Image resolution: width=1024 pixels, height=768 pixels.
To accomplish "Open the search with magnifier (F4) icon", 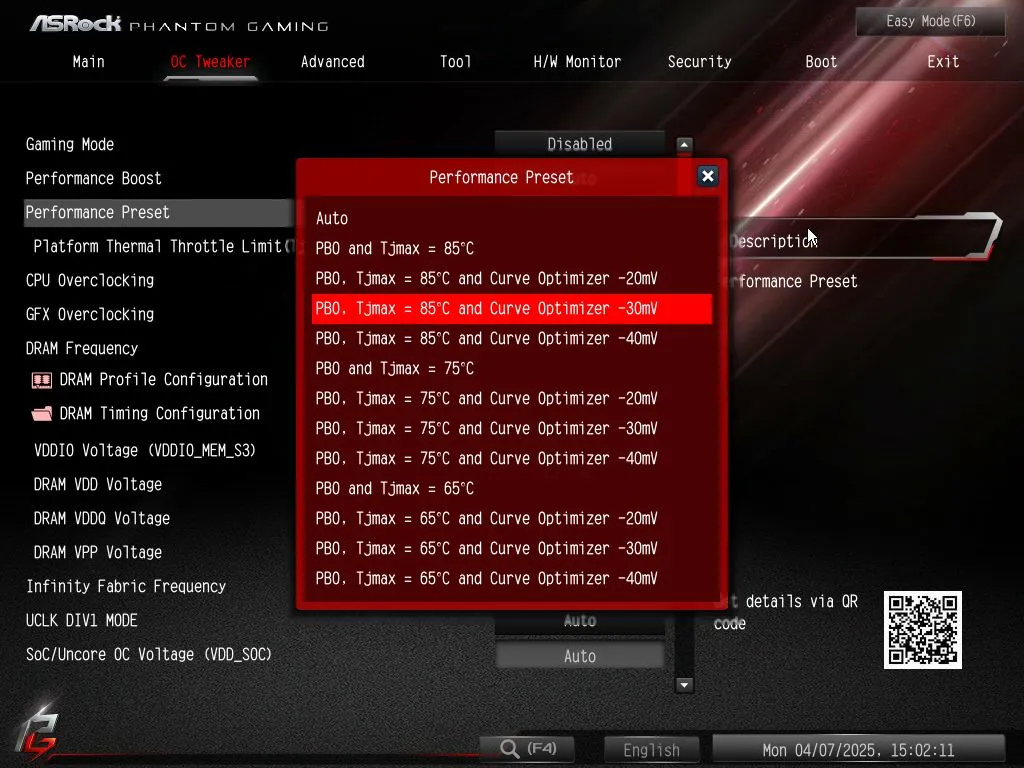I will coord(526,747).
